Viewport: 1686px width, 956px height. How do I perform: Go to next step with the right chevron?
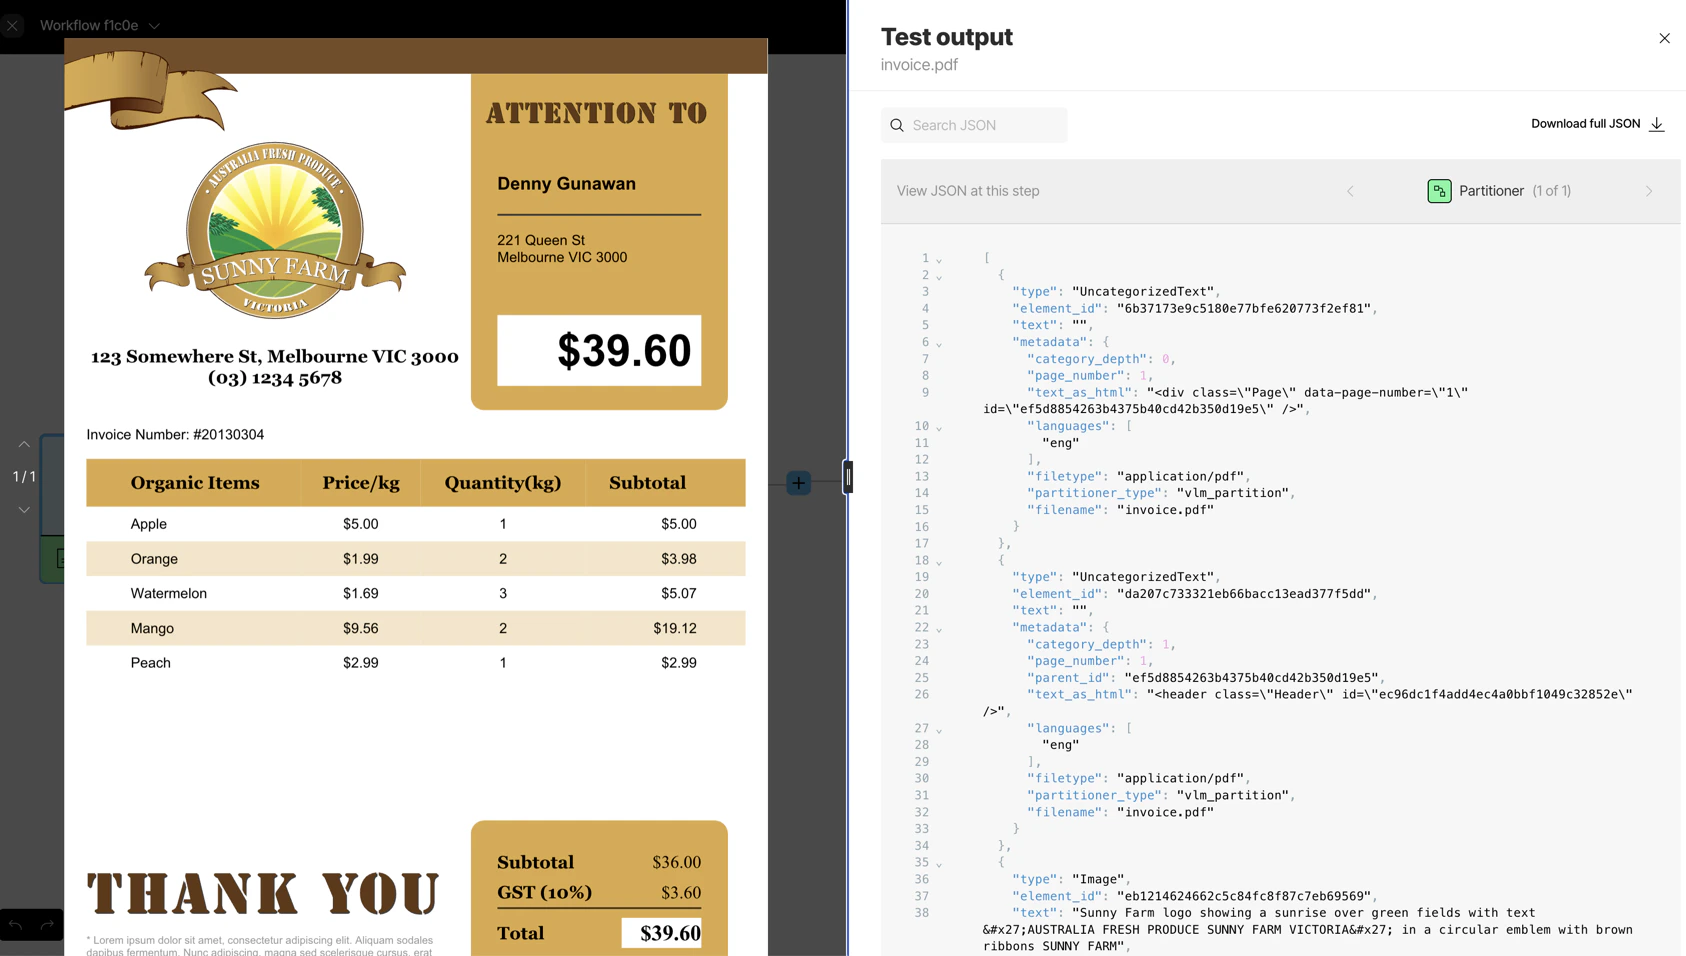pyautogui.click(x=1649, y=191)
